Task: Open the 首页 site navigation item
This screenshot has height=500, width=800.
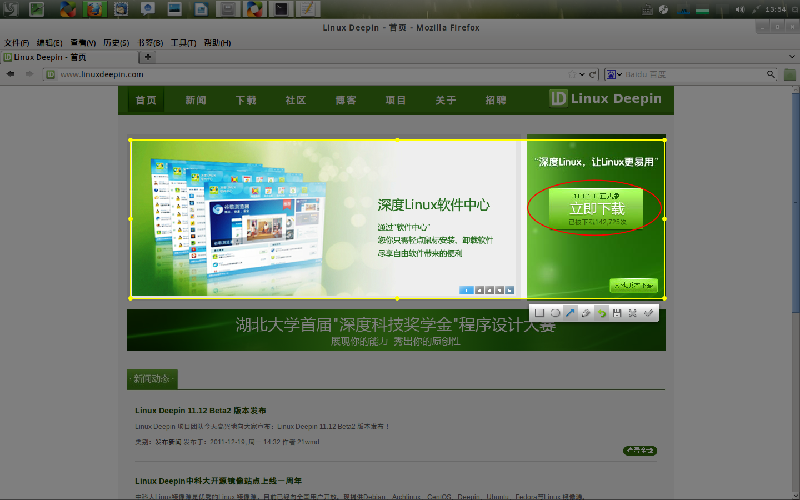Action: tap(146, 100)
